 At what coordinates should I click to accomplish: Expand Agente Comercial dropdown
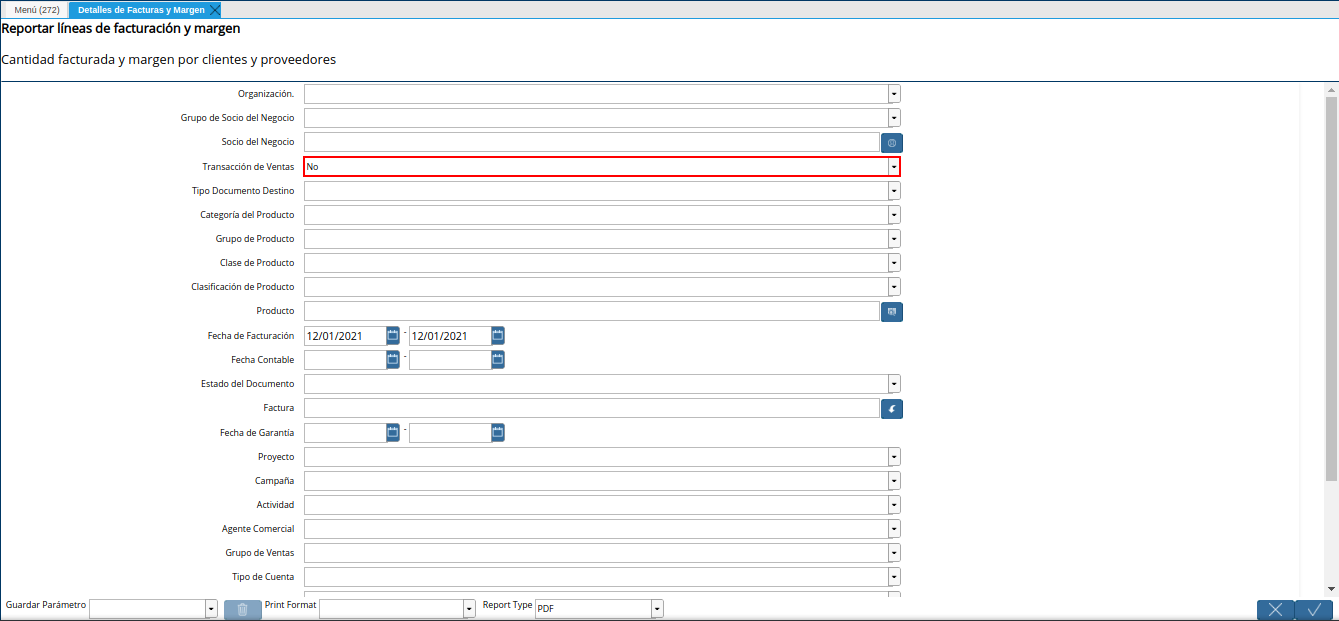pos(894,529)
